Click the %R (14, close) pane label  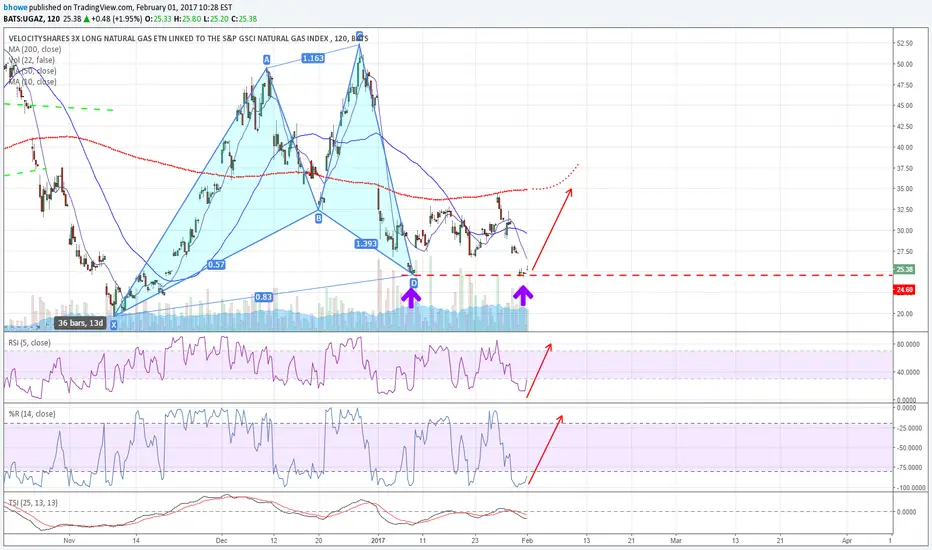click(x=32, y=414)
